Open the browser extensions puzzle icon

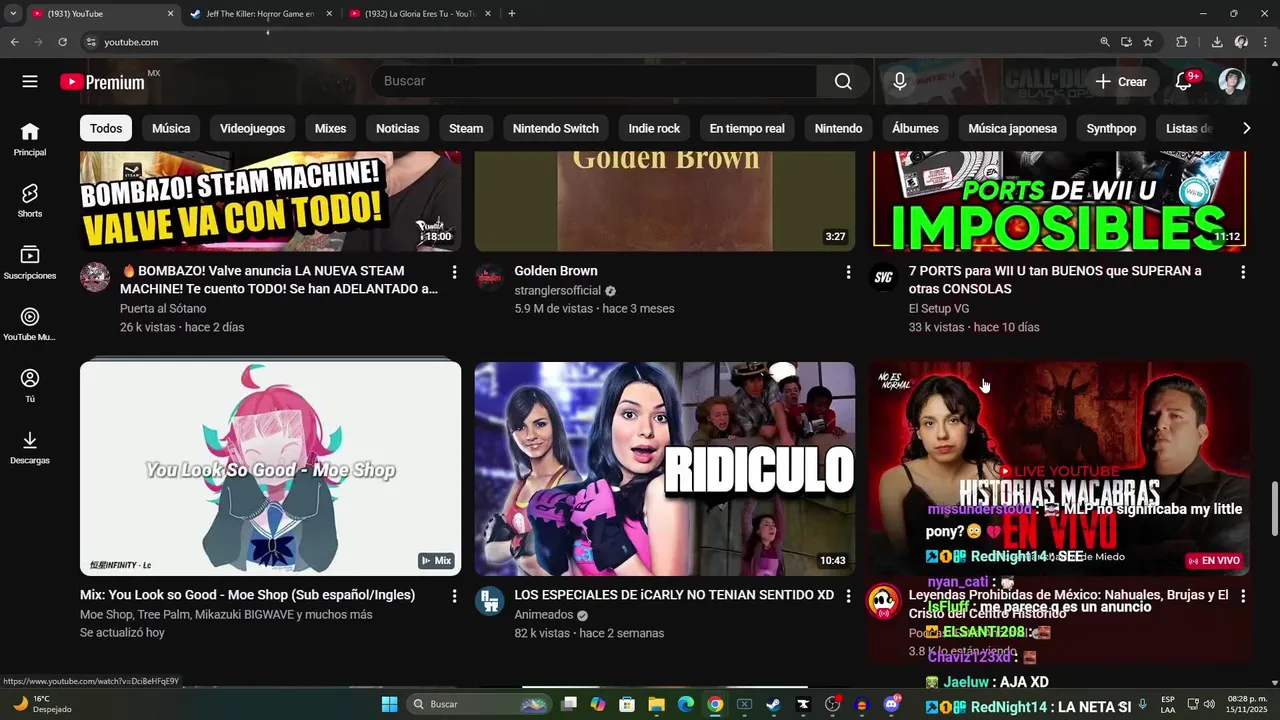(x=1181, y=42)
